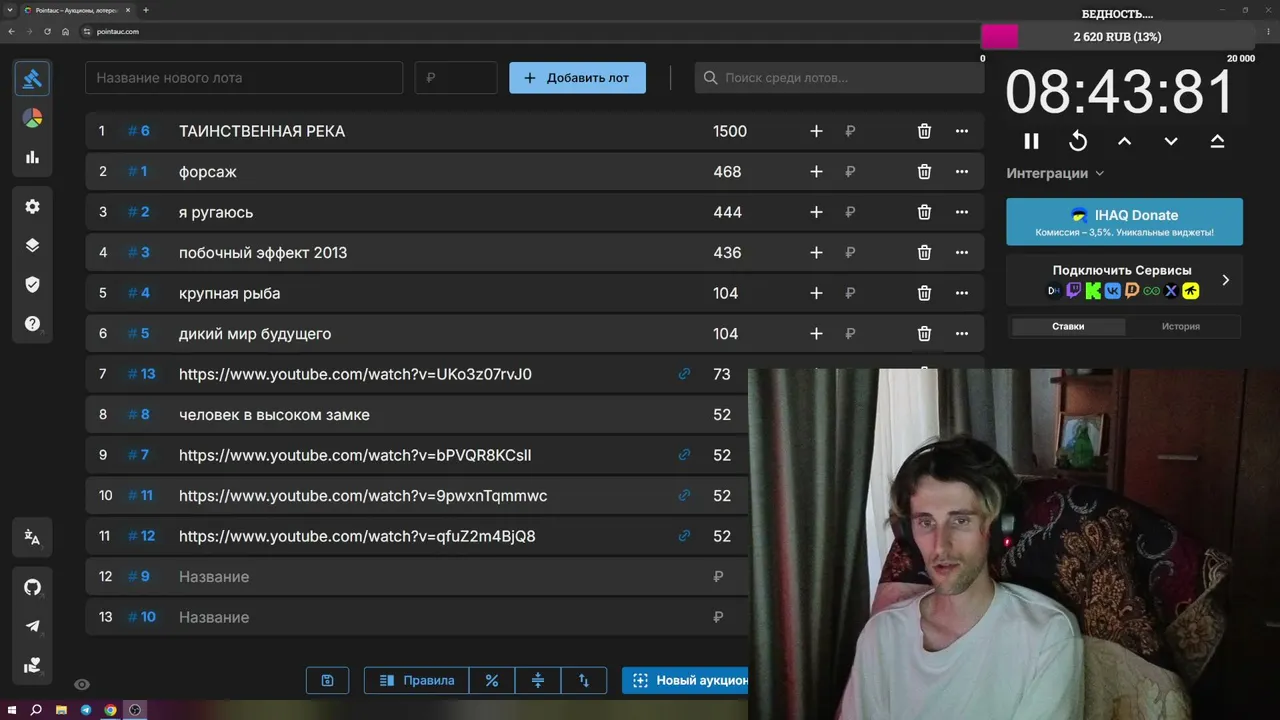Focus the Поиск среди лотов search field

[839, 78]
